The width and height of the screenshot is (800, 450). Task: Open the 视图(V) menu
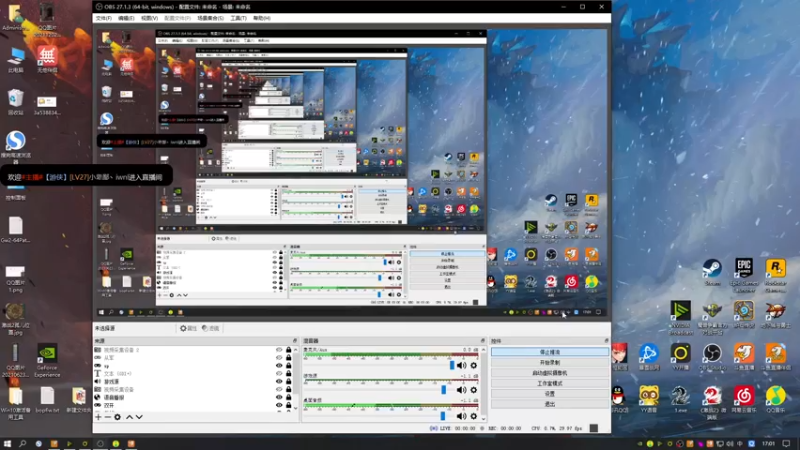149,18
